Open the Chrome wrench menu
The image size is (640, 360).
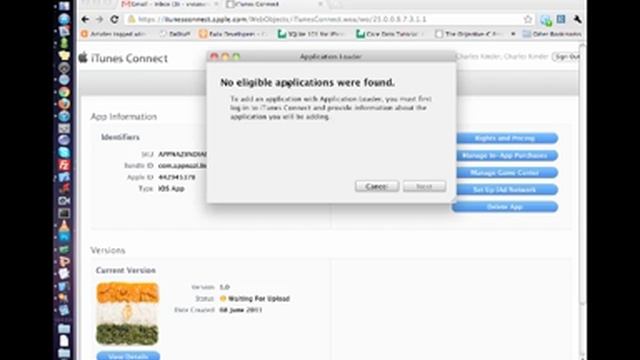577,19
